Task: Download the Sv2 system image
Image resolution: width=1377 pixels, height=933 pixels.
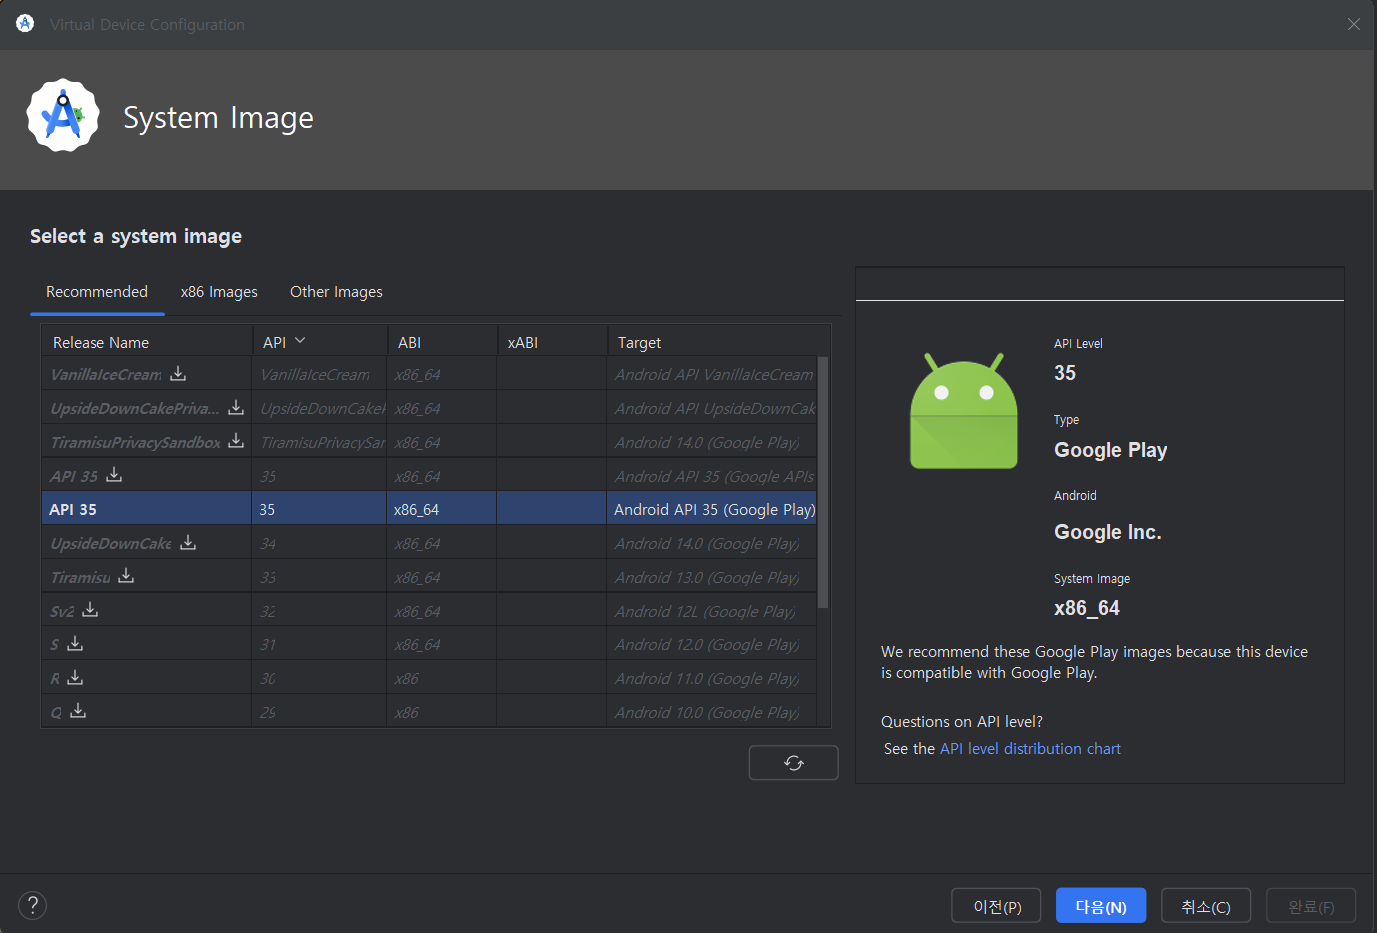Action: [90, 609]
